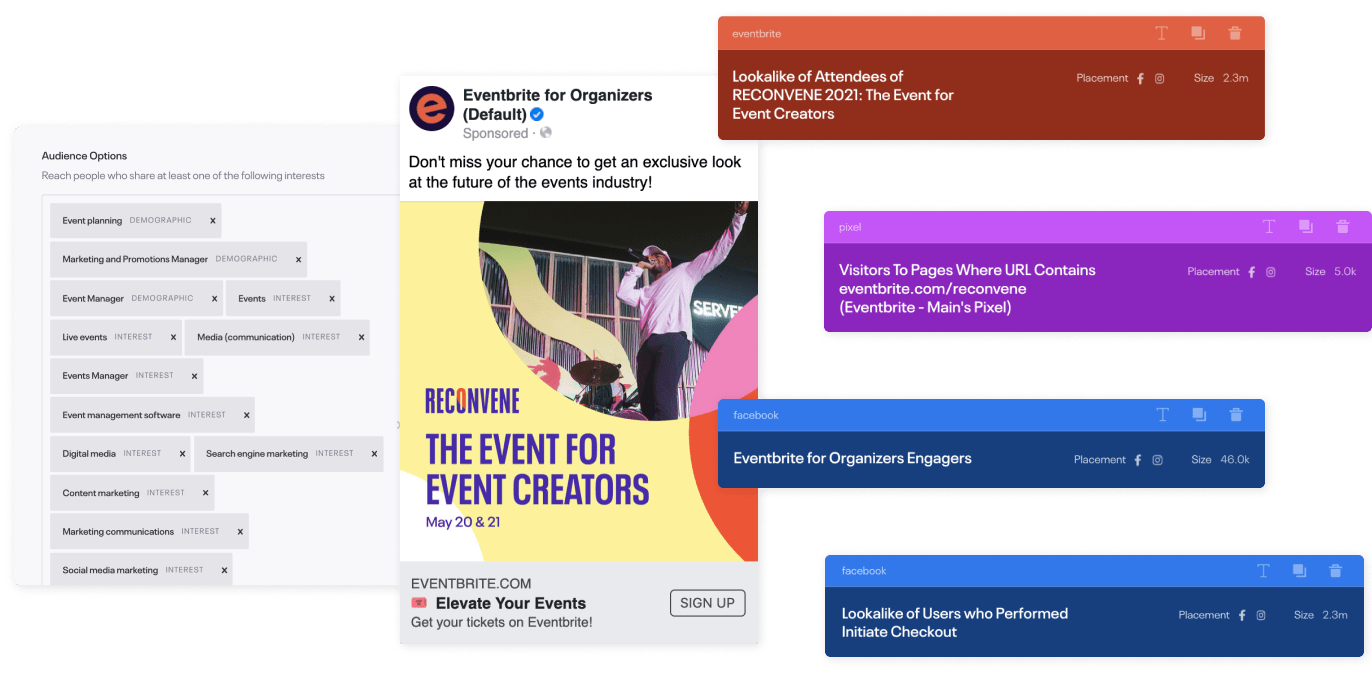This screenshot has height=683, width=1372.
Task: Delete the pixel visitors audience card
Action: pos(1343,227)
